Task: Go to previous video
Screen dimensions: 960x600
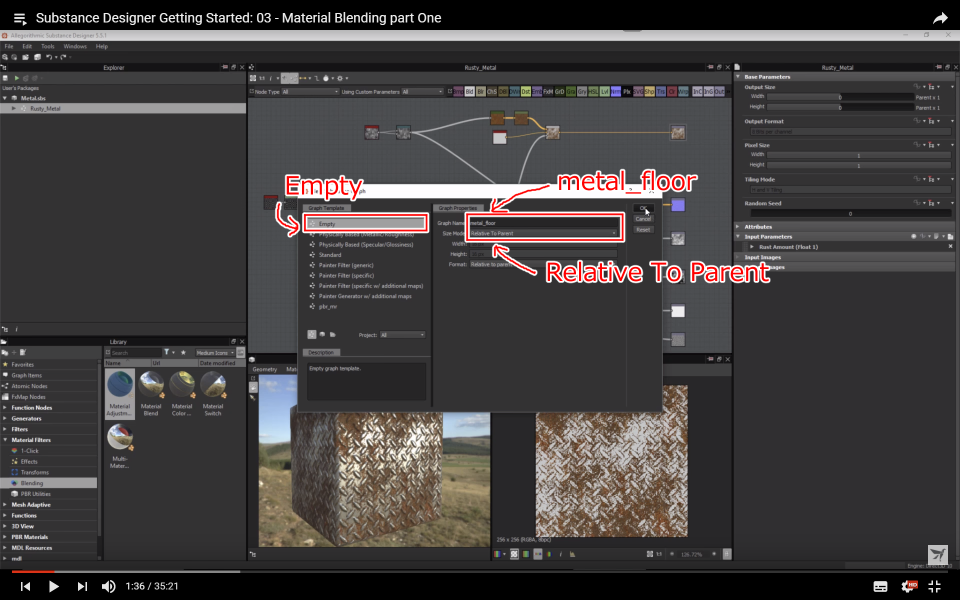Action: [26, 586]
